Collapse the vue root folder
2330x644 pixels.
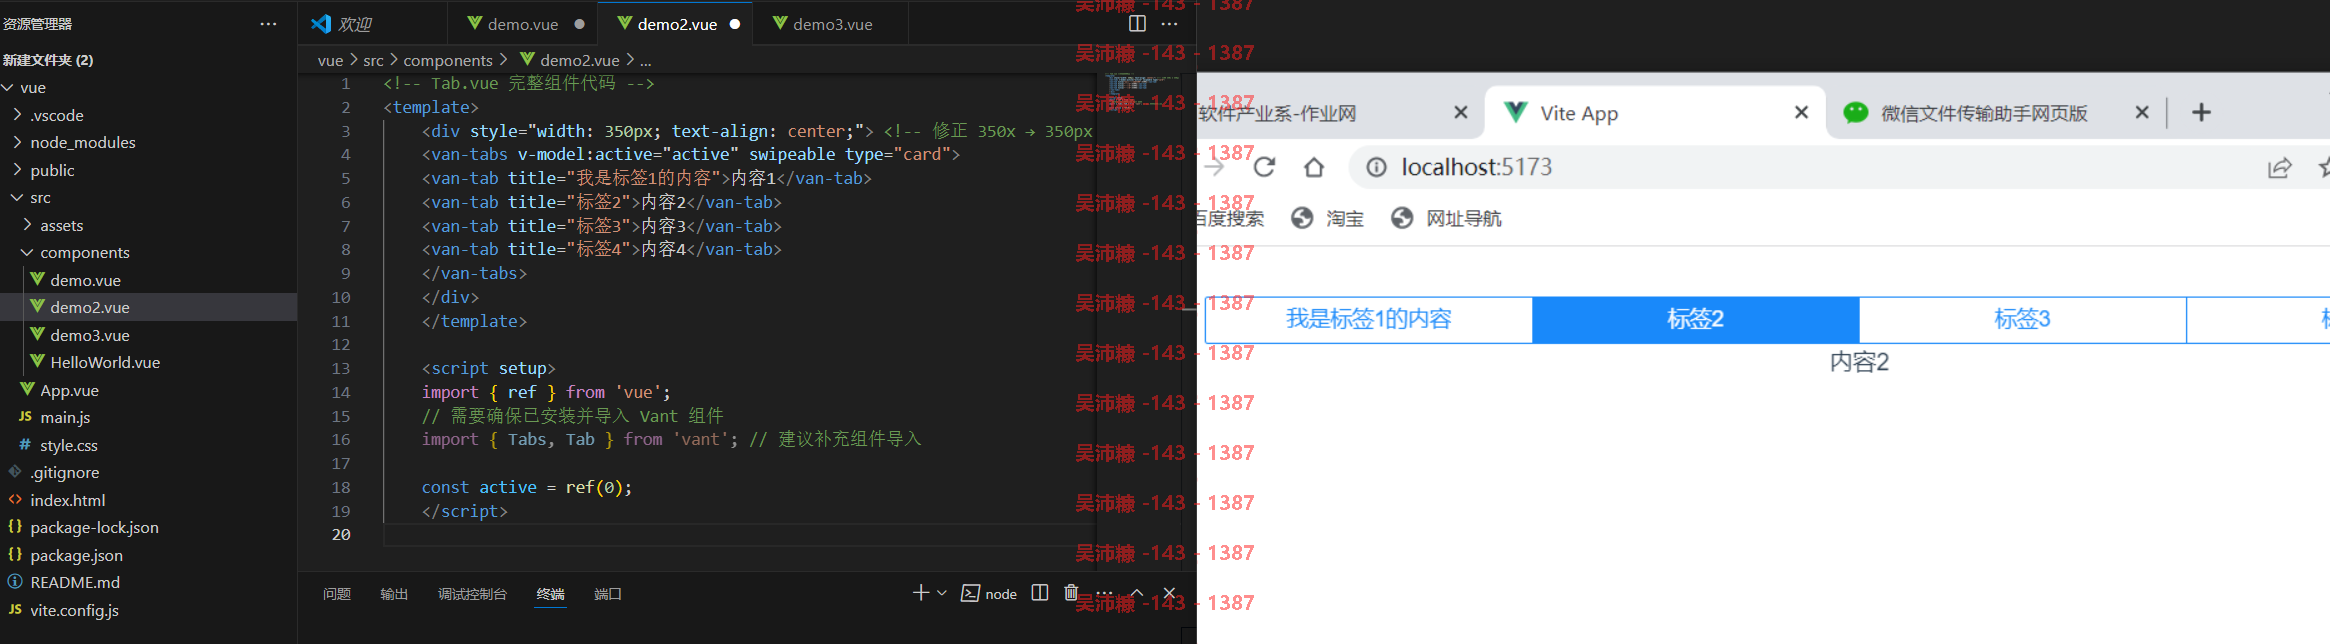[8, 88]
